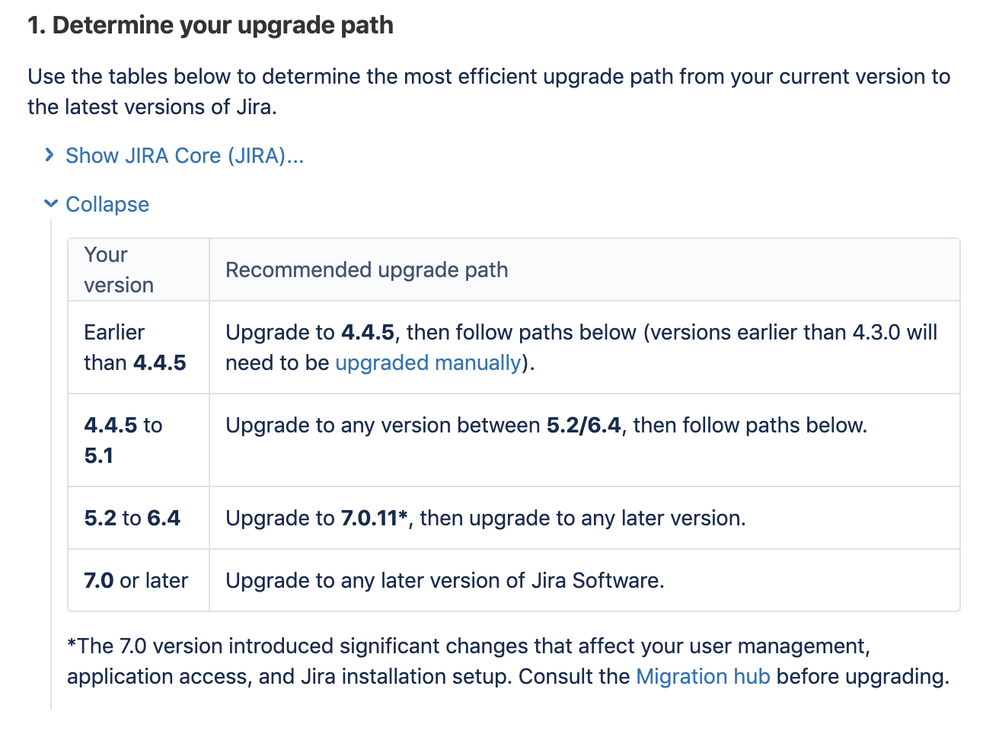Click the 'Upgrade to any version between 5.2/6.4' cell
Screen dimensions: 999x740
click(584, 440)
